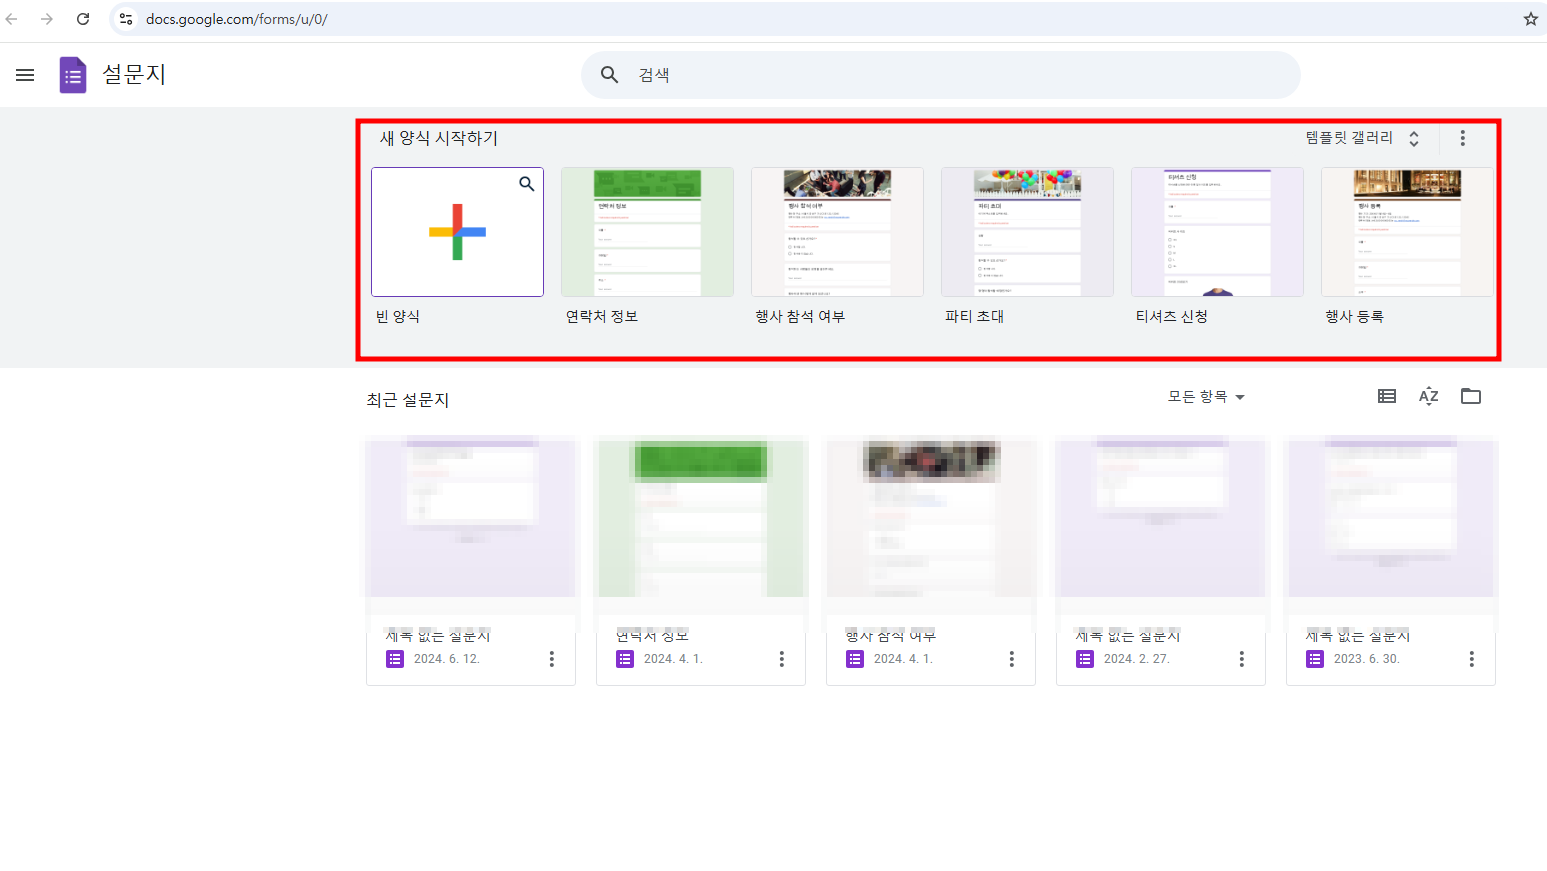Viewport: 1547px width, 871px height.
Task: Open the file picker folder icon
Action: pos(1470,396)
